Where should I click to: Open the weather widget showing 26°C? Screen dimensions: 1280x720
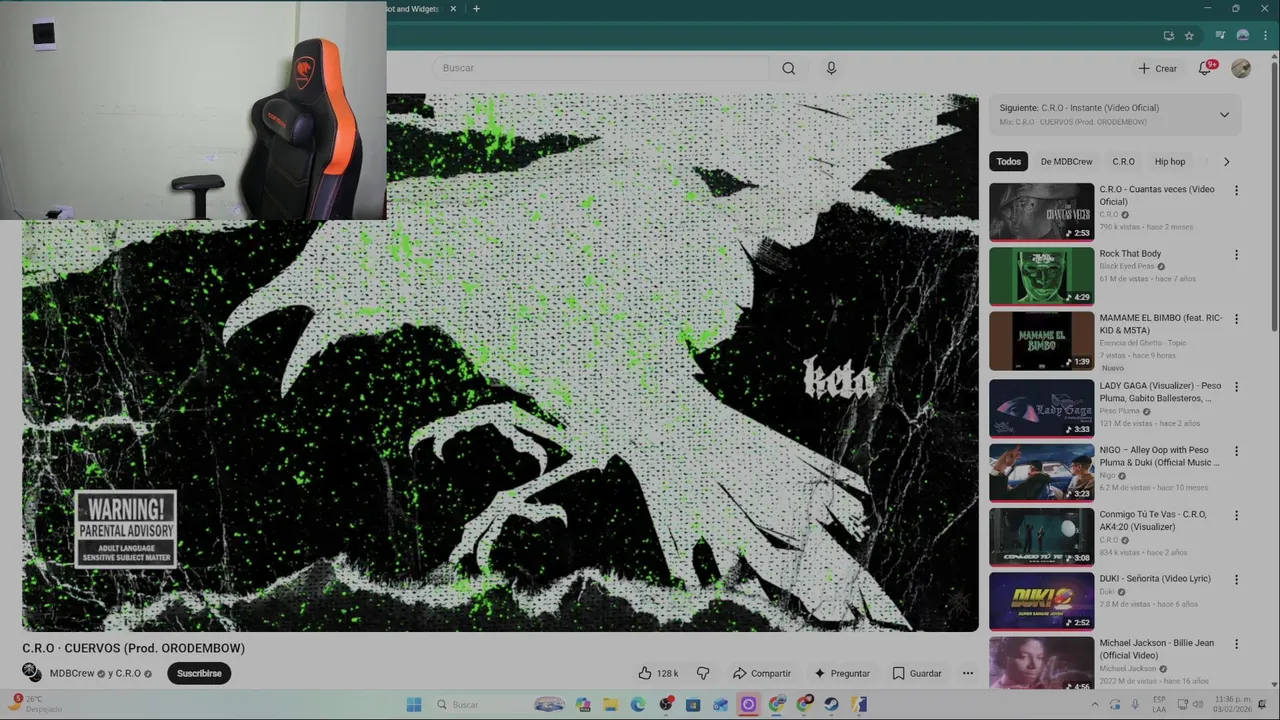pos(35,704)
